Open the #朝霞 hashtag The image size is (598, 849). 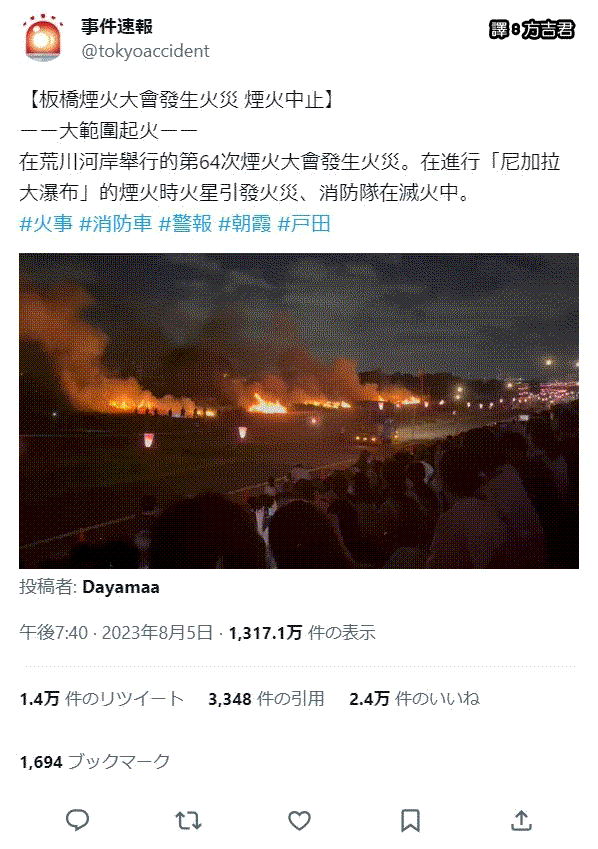pyautogui.click(x=245, y=224)
